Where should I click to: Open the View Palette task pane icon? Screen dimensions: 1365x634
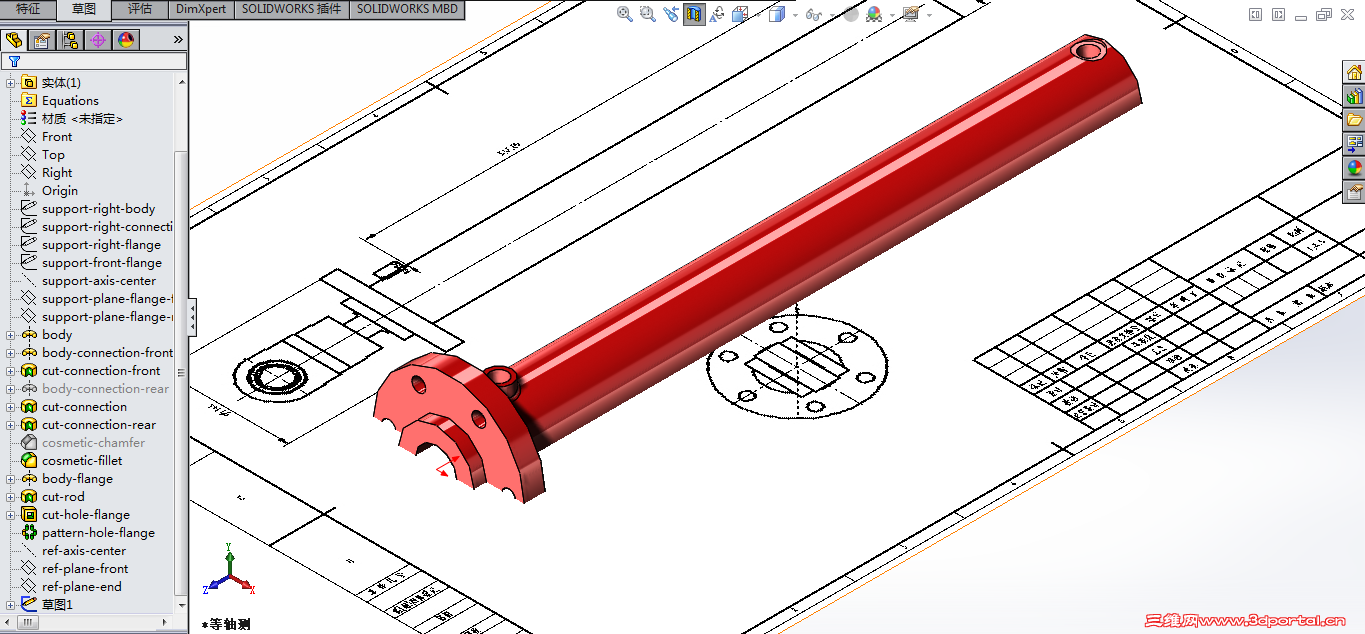click(1354, 144)
